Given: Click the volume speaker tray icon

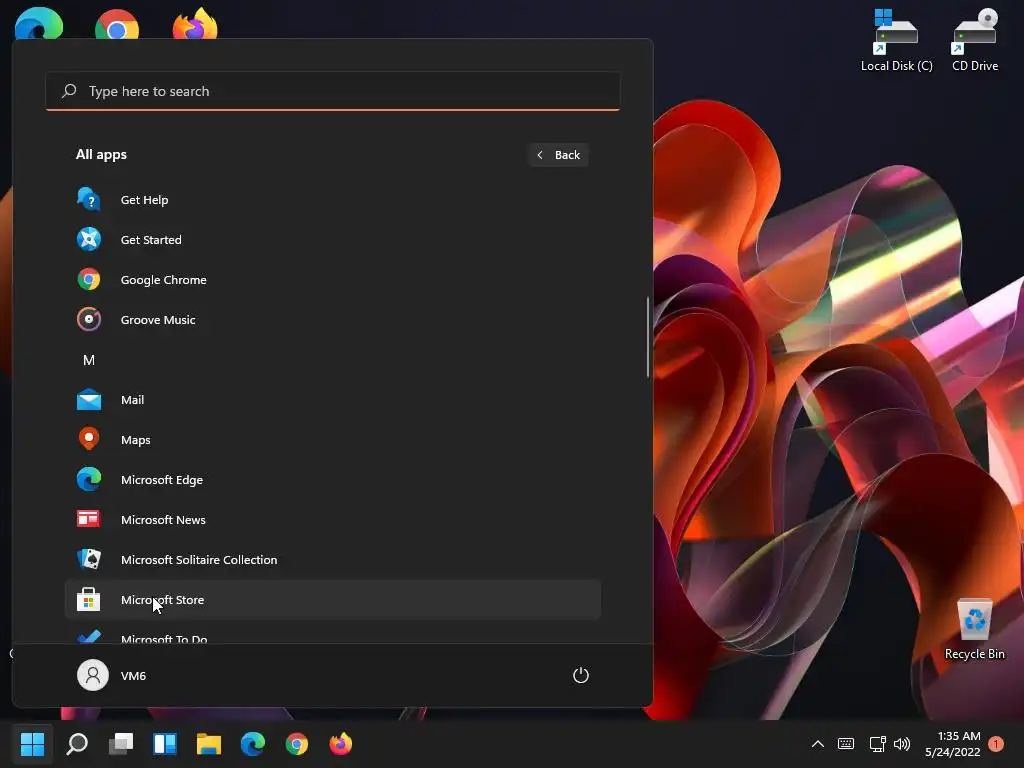Looking at the screenshot, I should click(x=902, y=743).
